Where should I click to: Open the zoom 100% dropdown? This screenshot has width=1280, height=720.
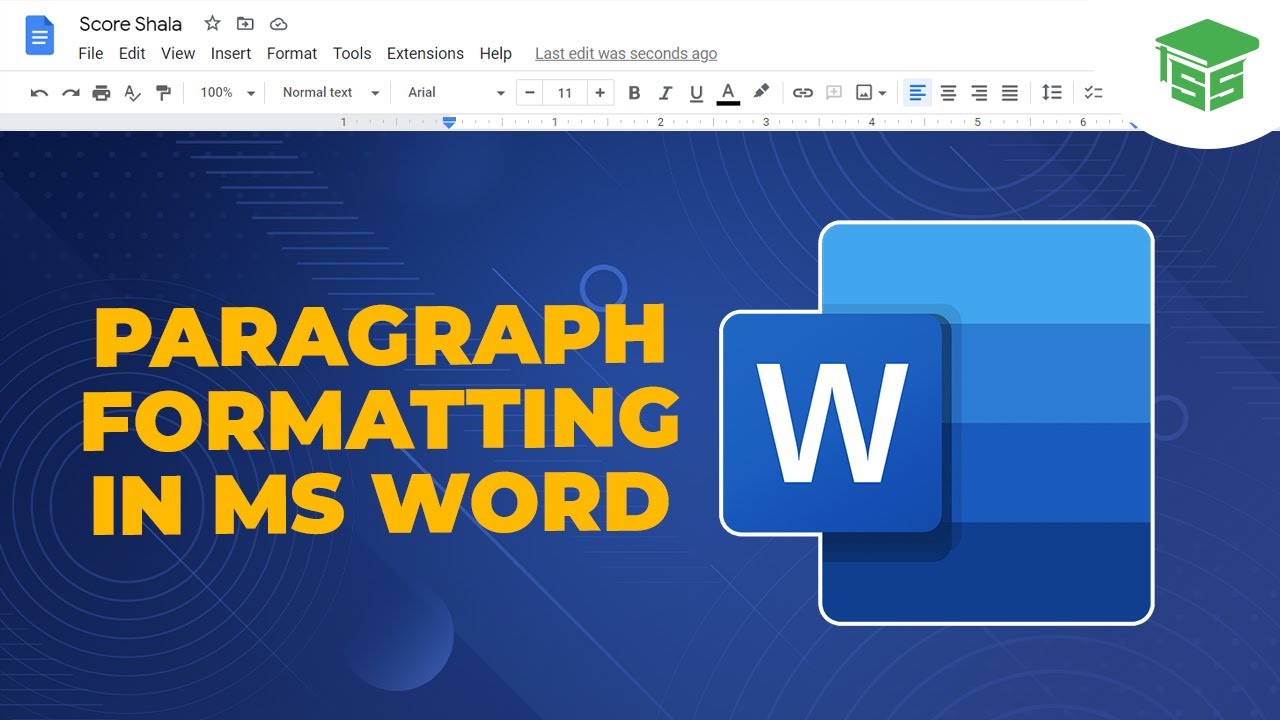[228, 93]
